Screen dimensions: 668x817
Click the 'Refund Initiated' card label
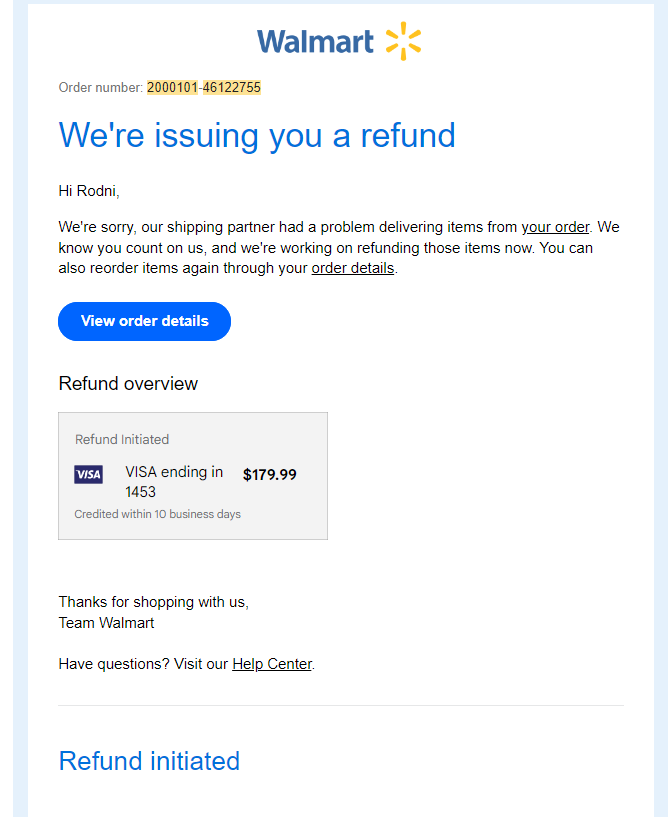122,439
